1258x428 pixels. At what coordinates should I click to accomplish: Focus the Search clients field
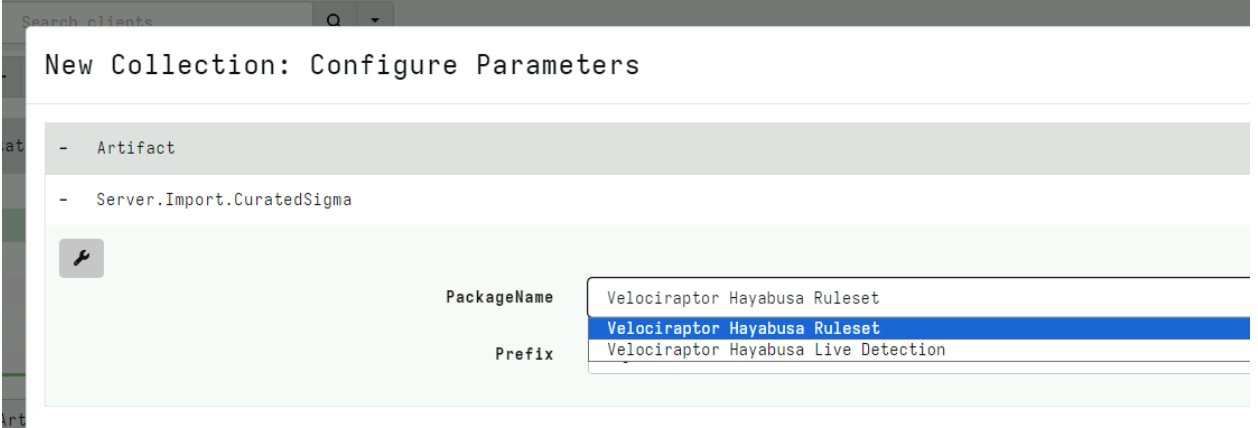(x=160, y=20)
